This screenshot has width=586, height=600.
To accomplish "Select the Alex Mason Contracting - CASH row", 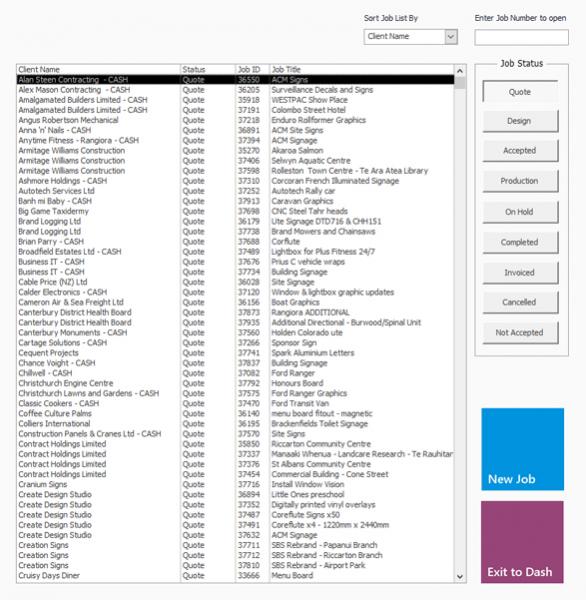I will coord(235,90).
